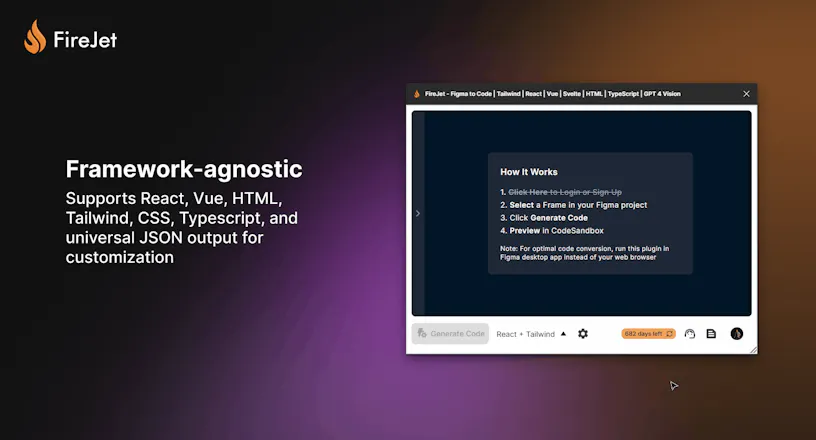Click the user profile avatar

736,334
